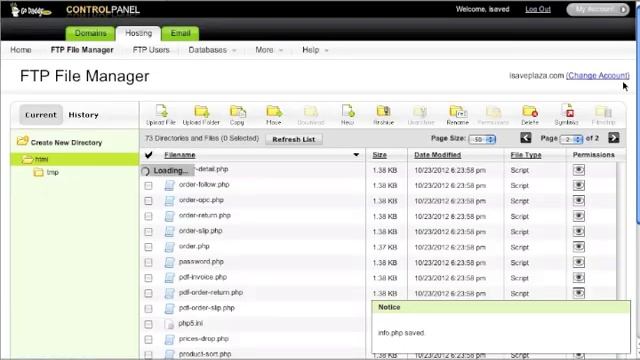The width and height of the screenshot is (640, 360).
Task: Check the box for password.php
Action: coord(149,262)
